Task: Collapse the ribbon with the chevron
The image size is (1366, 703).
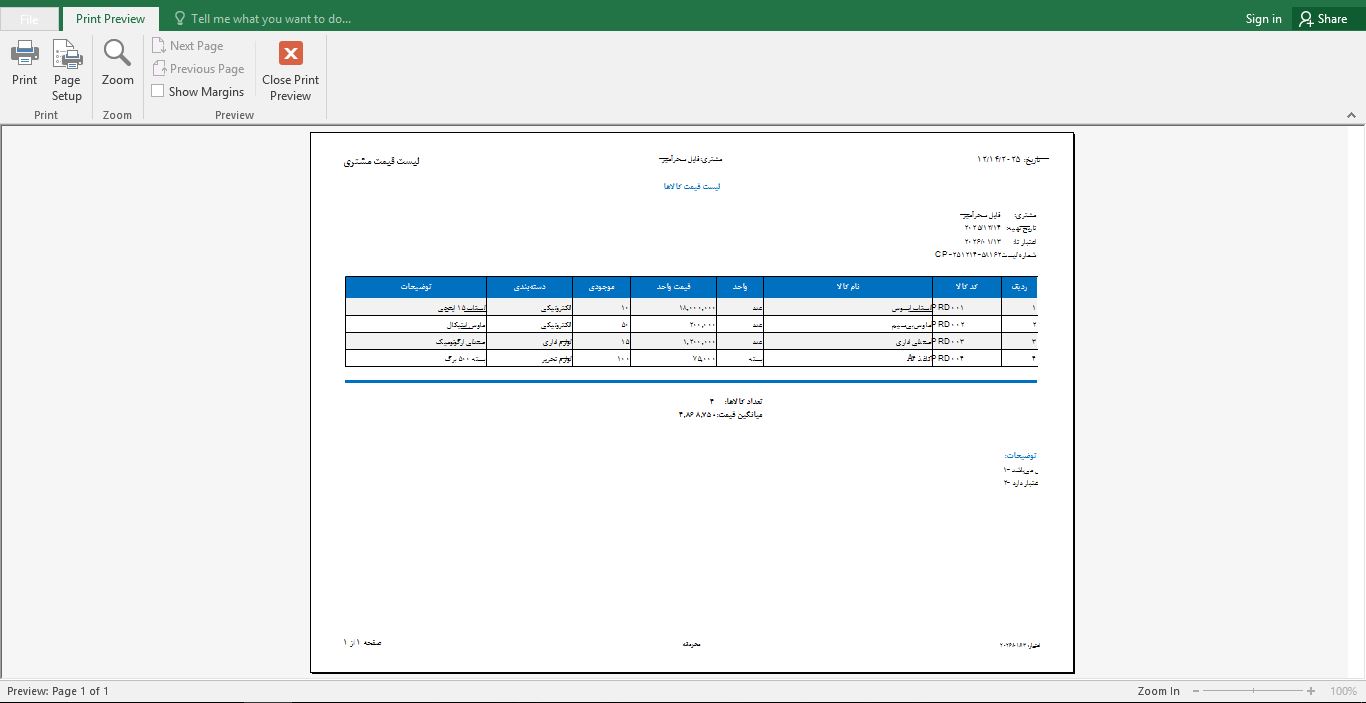Action: coord(1352,115)
